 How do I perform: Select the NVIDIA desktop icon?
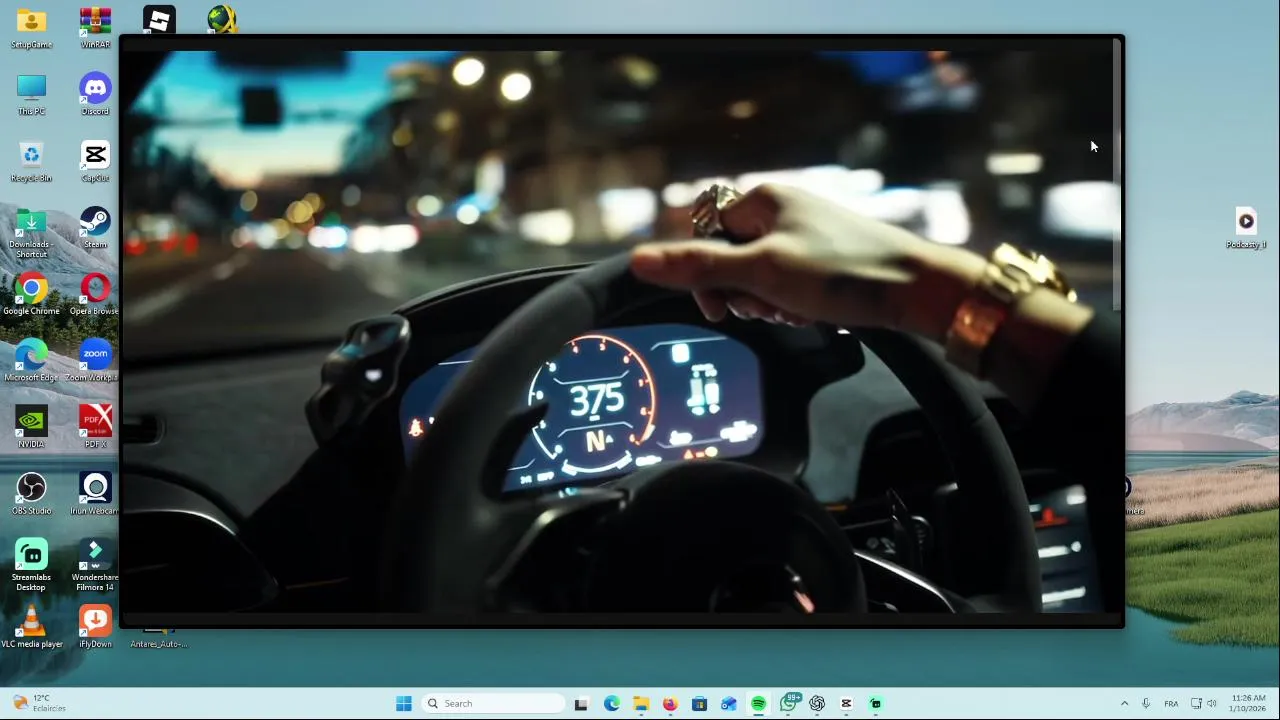(x=31, y=427)
